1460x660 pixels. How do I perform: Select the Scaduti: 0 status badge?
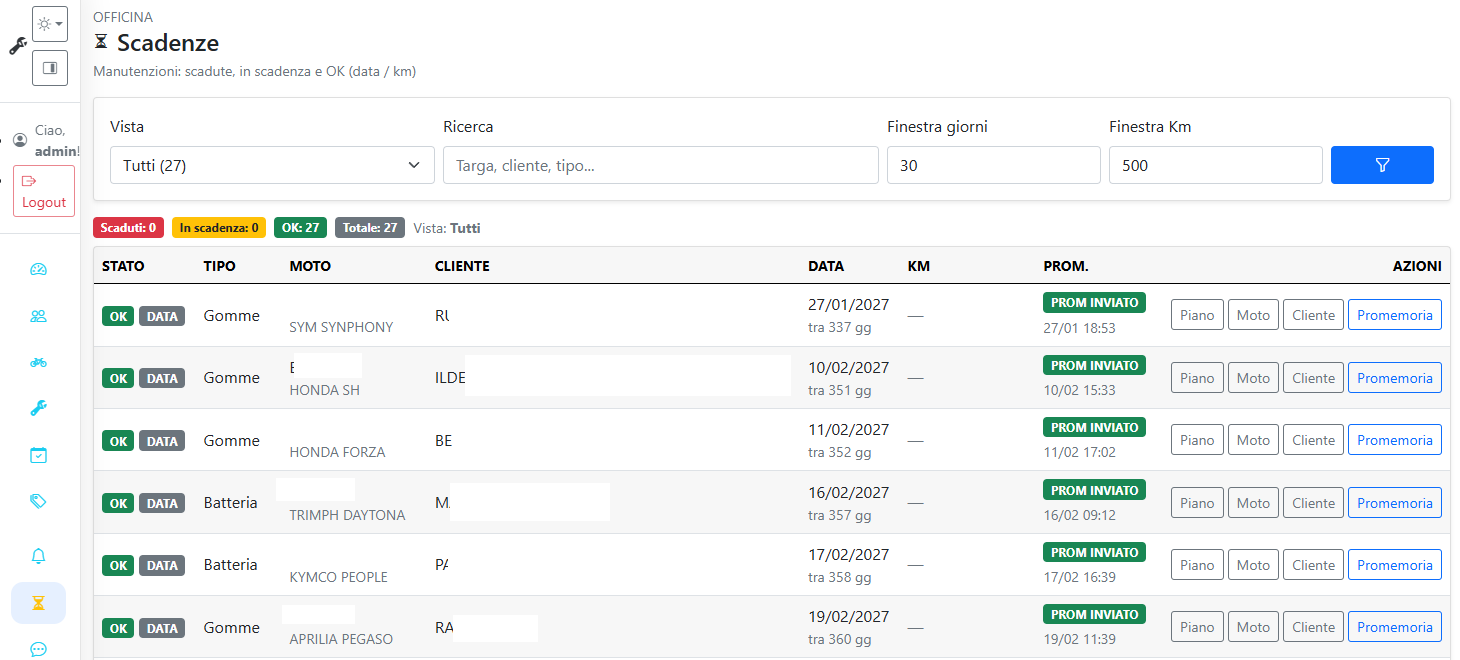(x=128, y=227)
